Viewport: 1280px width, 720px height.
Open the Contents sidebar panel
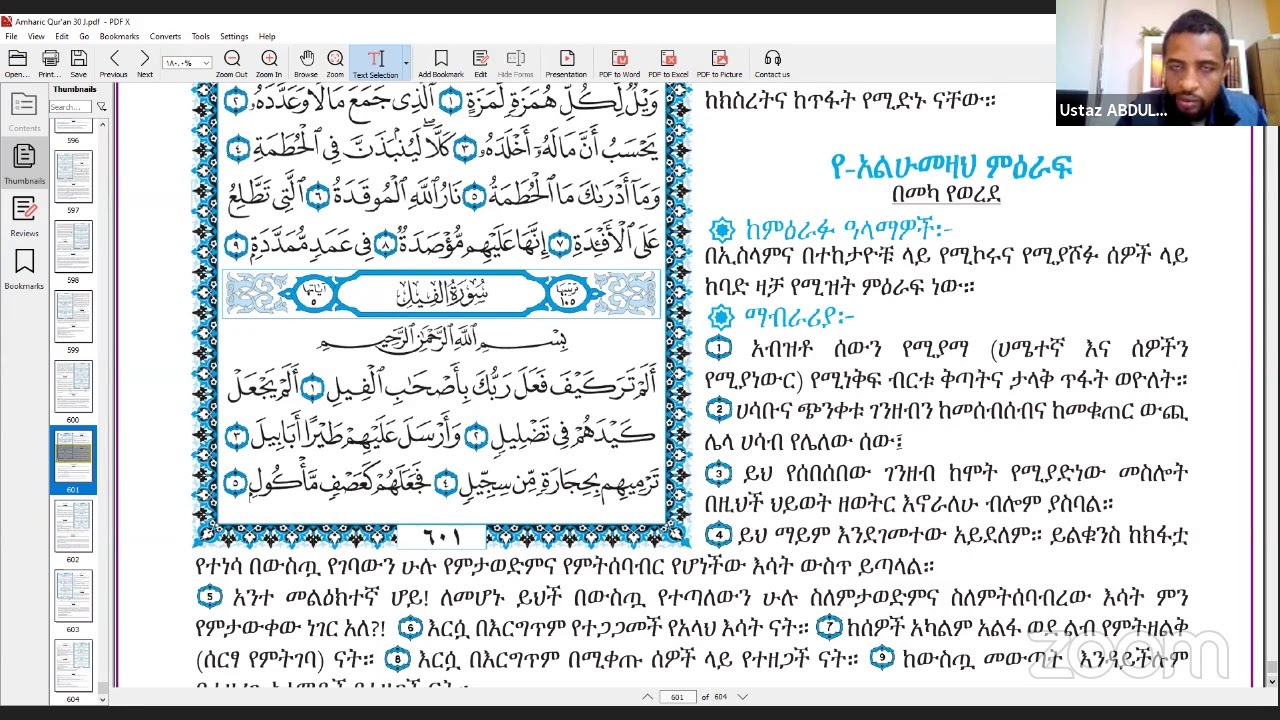click(x=24, y=111)
